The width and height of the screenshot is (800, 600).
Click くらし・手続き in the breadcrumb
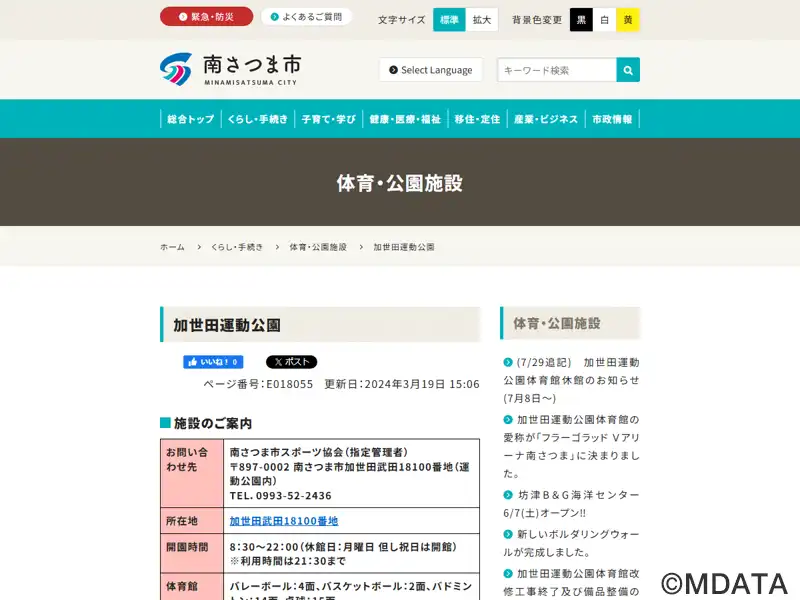tap(237, 247)
